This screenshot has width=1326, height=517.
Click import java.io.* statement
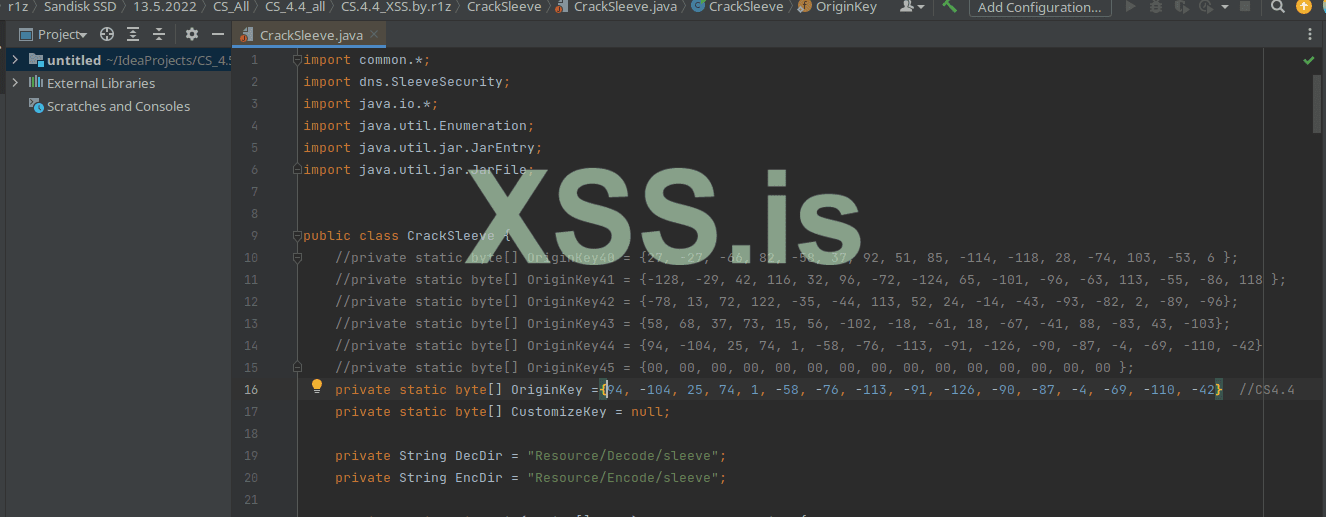point(371,104)
